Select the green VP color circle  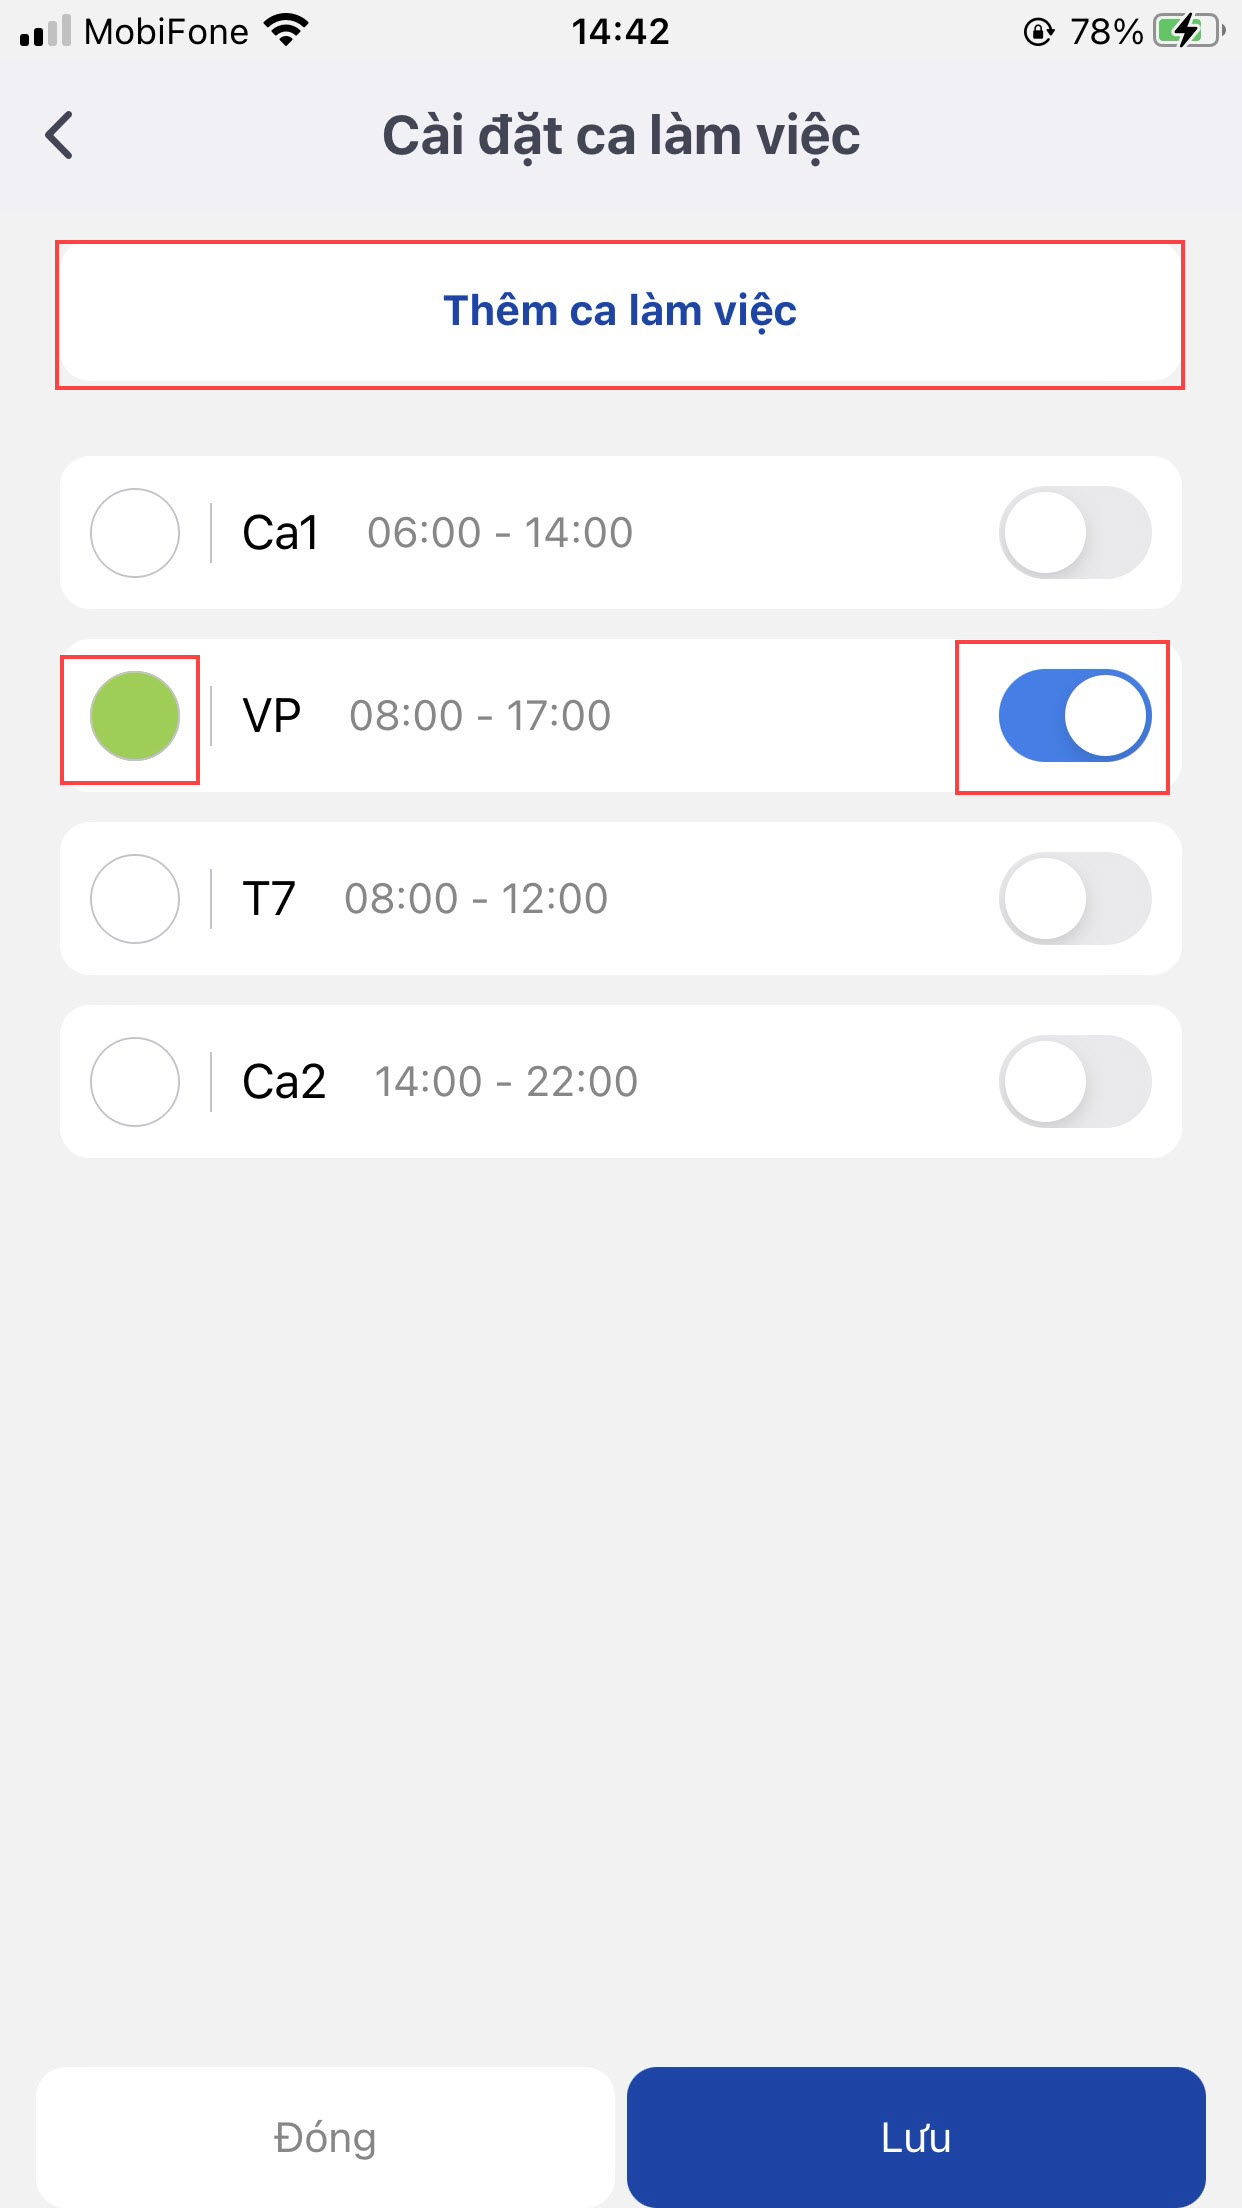pyautogui.click(x=135, y=716)
